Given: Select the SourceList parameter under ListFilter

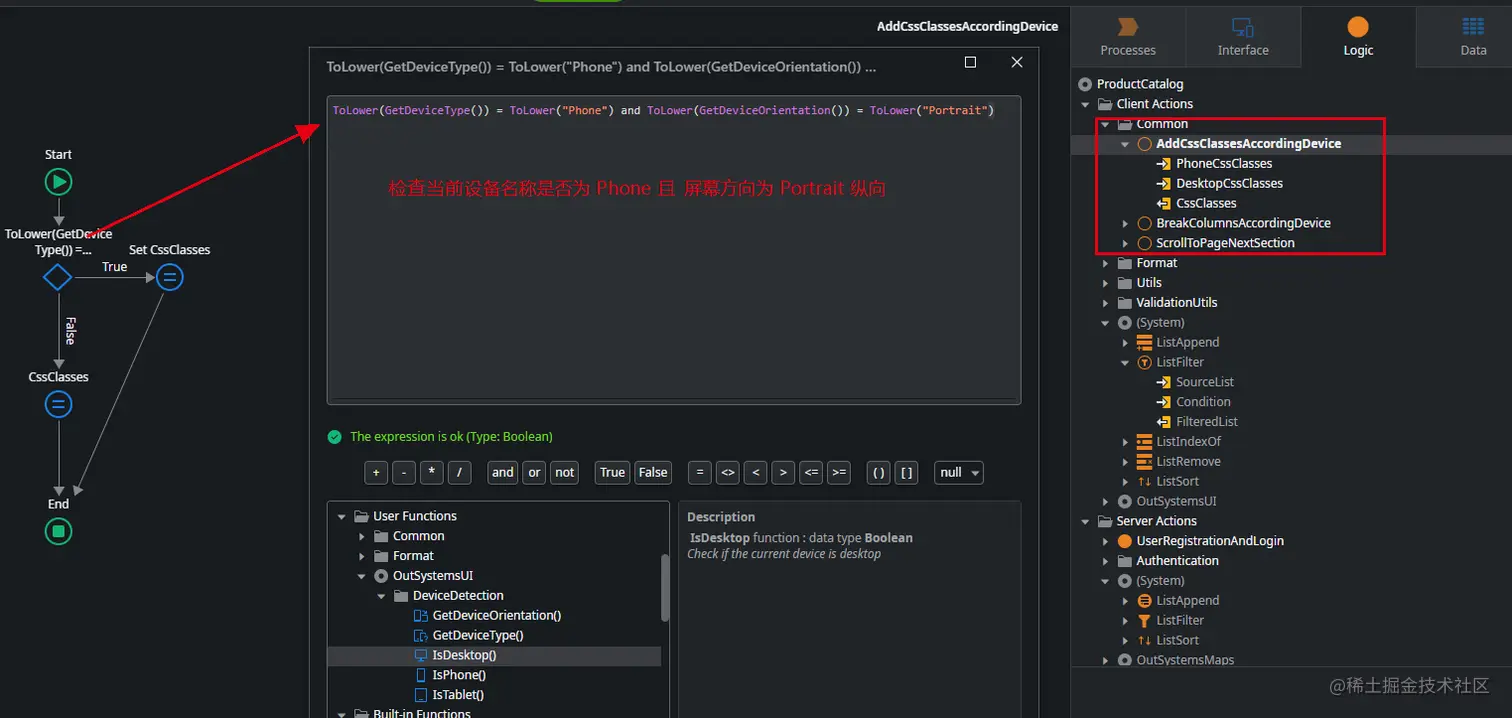Looking at the screenshot, I should tap(1204, 382).
